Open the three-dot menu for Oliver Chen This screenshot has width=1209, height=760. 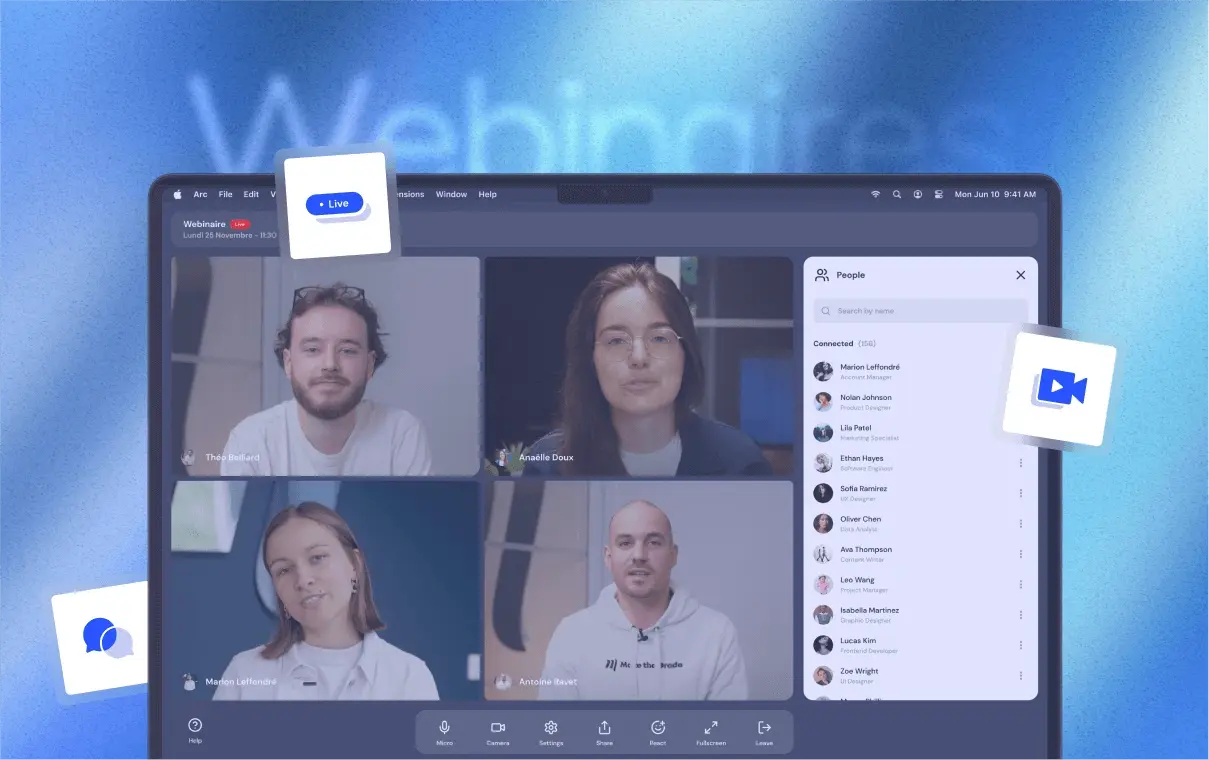pos(1020,524)
